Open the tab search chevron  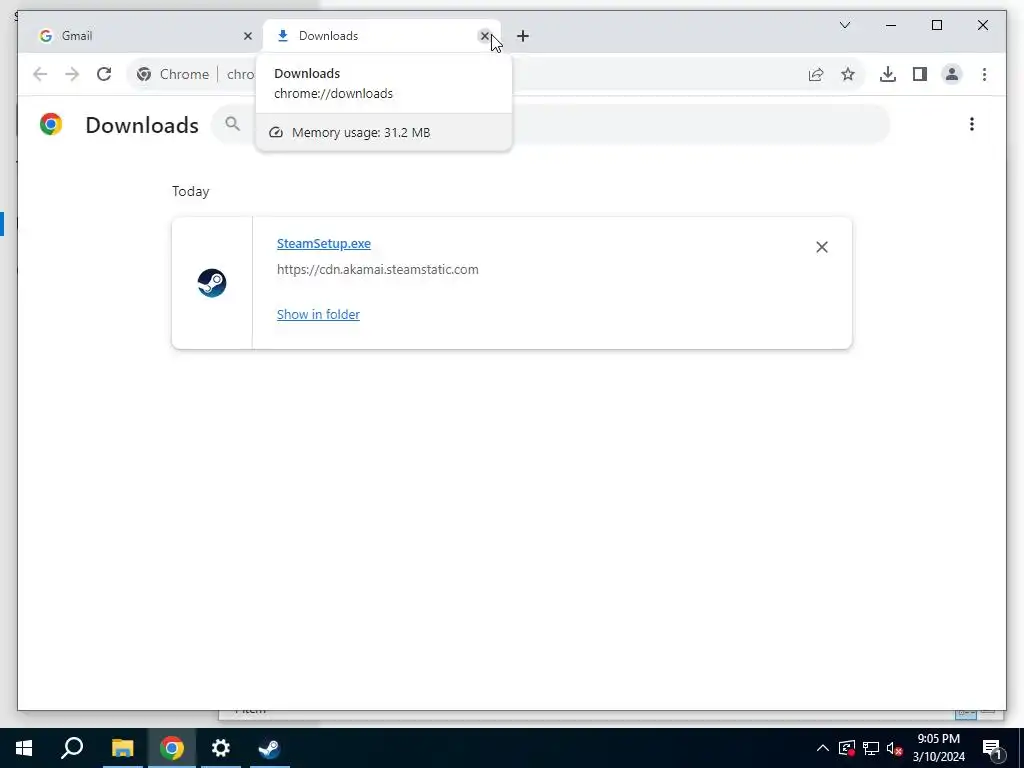844,25
